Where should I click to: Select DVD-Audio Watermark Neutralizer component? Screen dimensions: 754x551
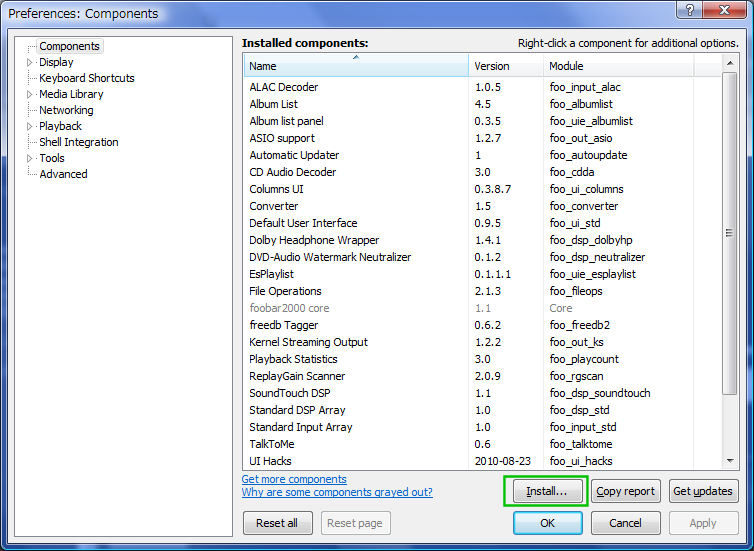tap(483, 257)
